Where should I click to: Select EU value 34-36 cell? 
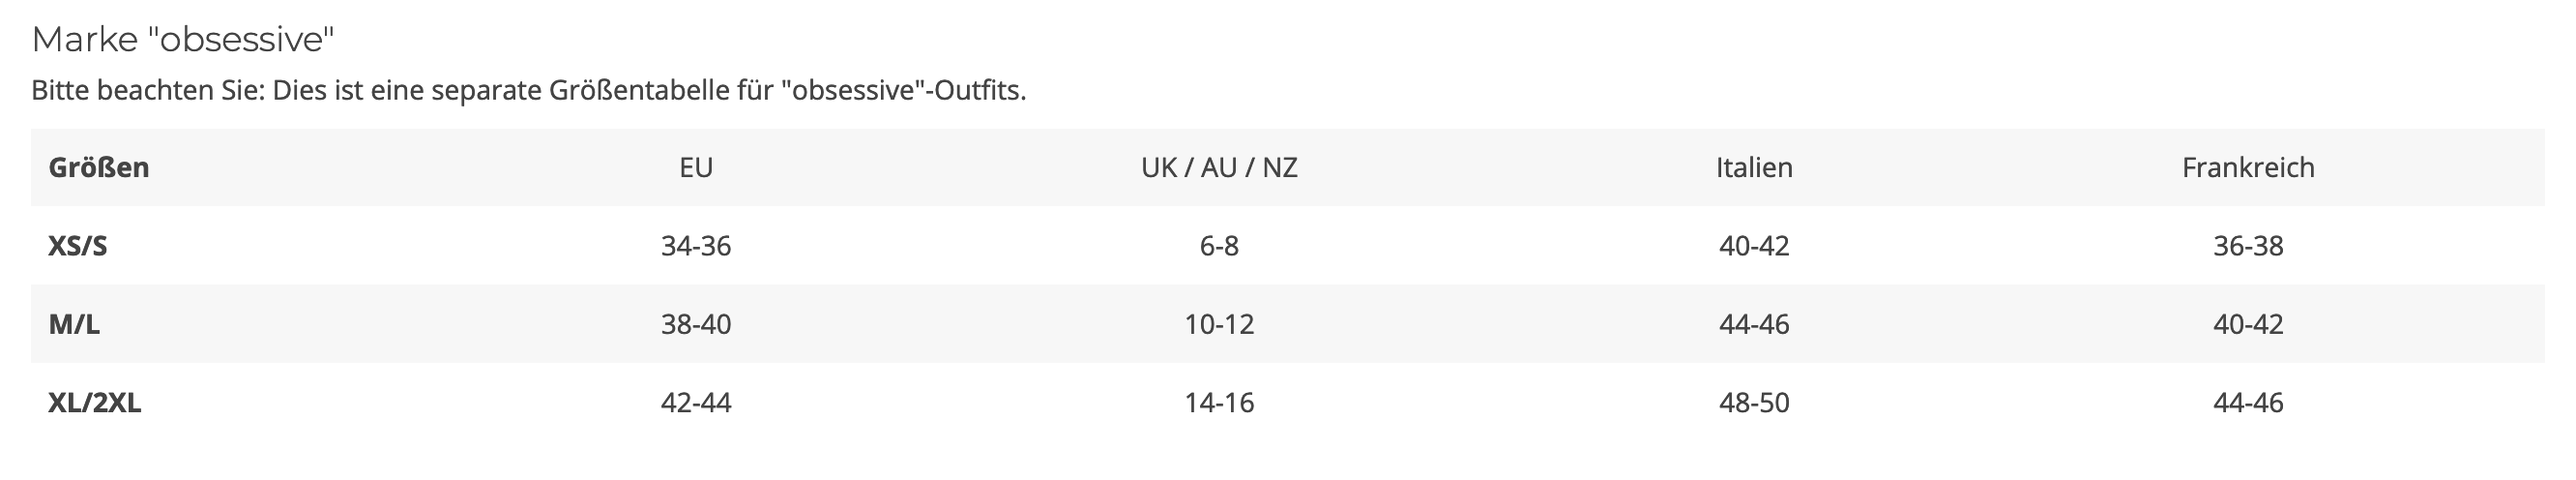coord(696,245)
